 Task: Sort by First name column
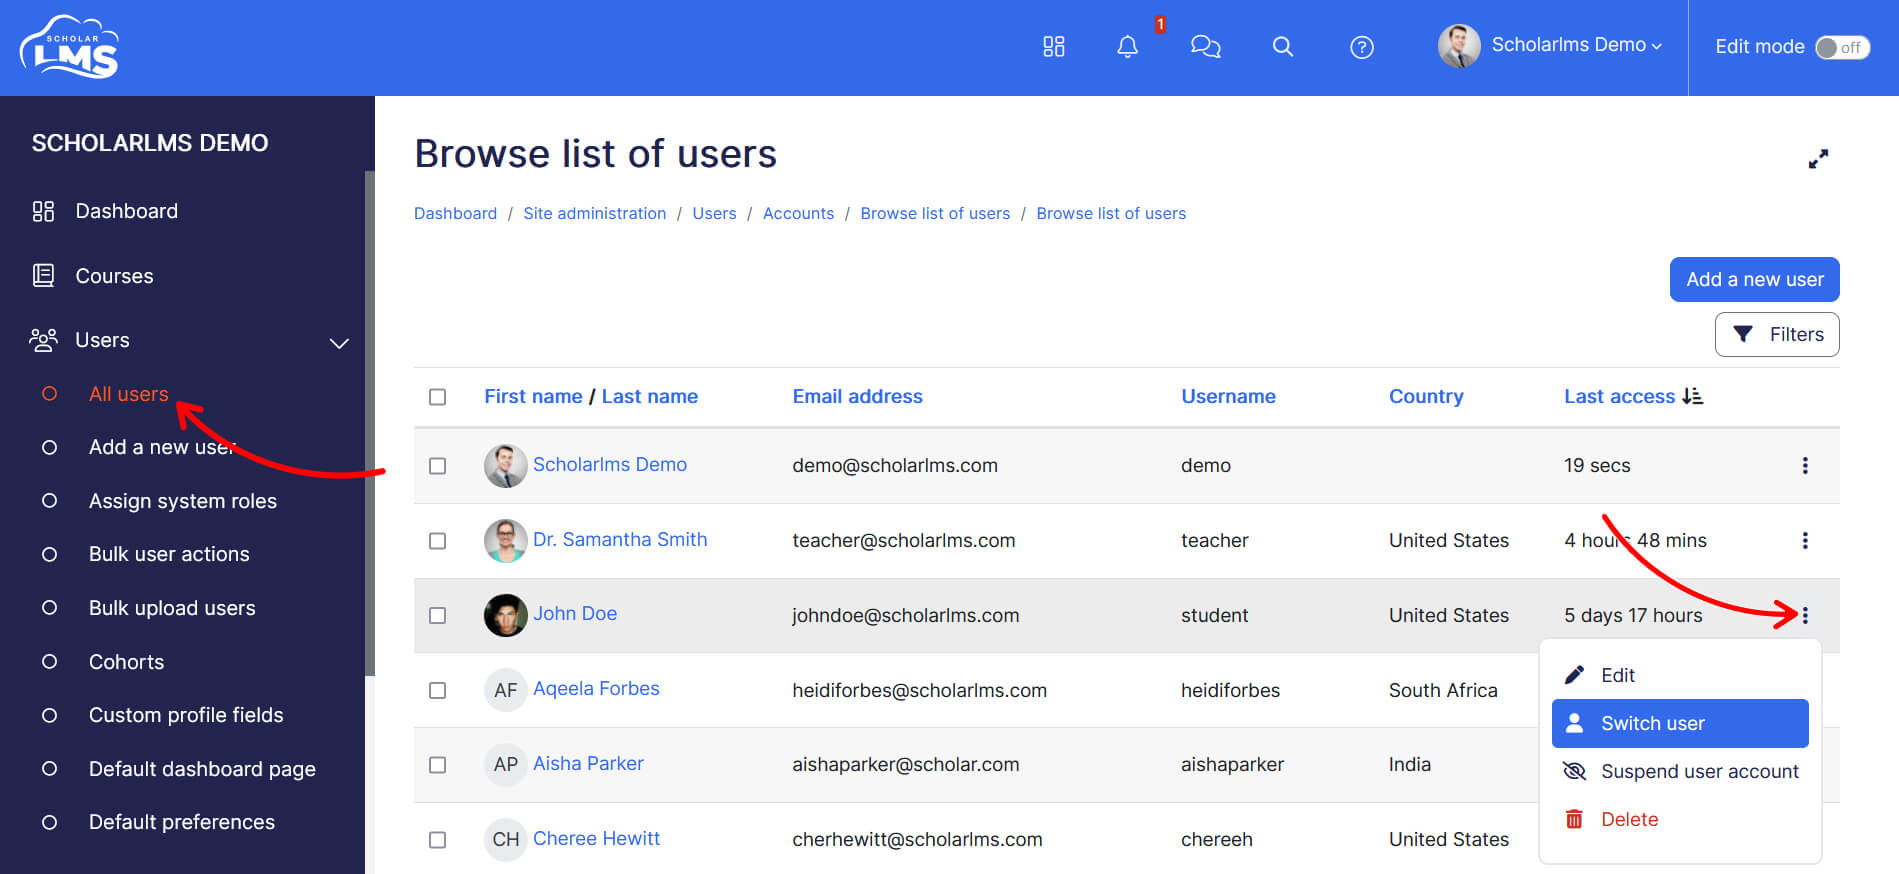click(533, 396)
